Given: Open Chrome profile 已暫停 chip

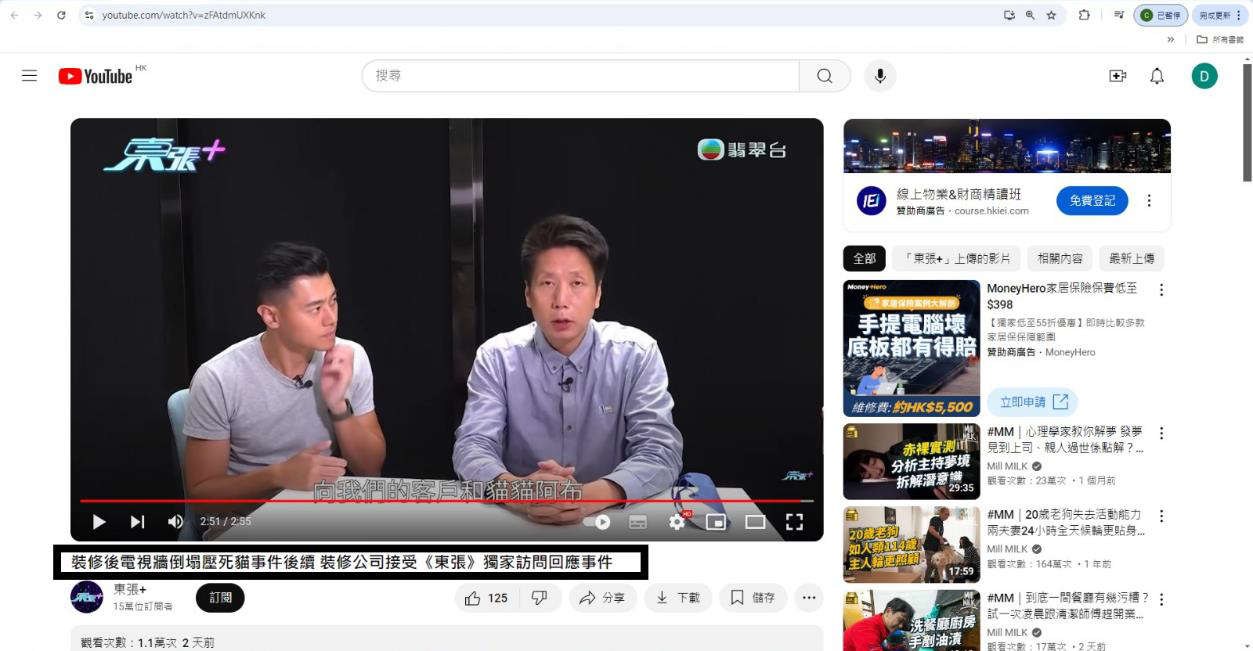Looking at the screenshot, I should coord(1161,15).
